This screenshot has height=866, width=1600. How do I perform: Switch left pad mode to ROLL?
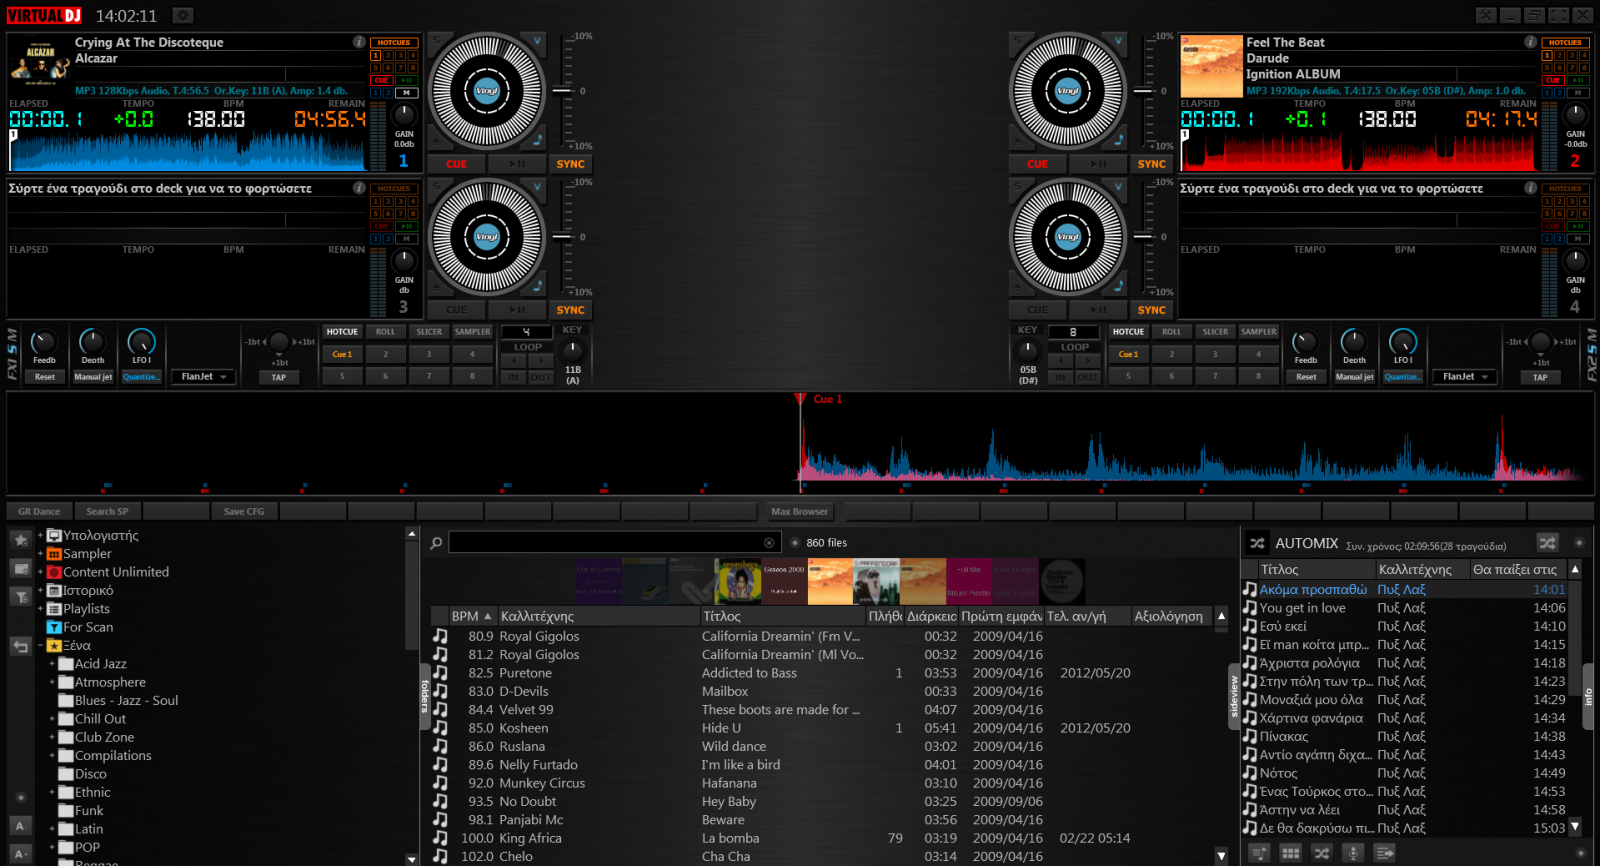point(385,332)
